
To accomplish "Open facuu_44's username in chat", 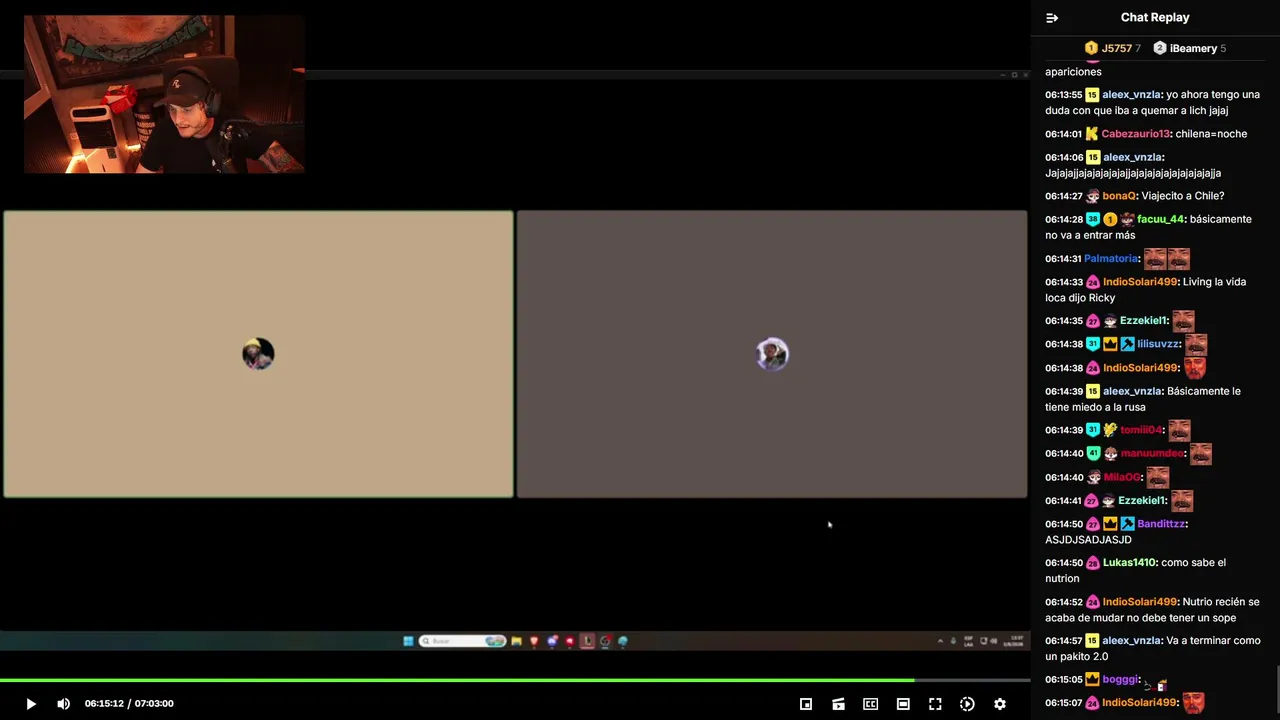I will coord(1160,219).
